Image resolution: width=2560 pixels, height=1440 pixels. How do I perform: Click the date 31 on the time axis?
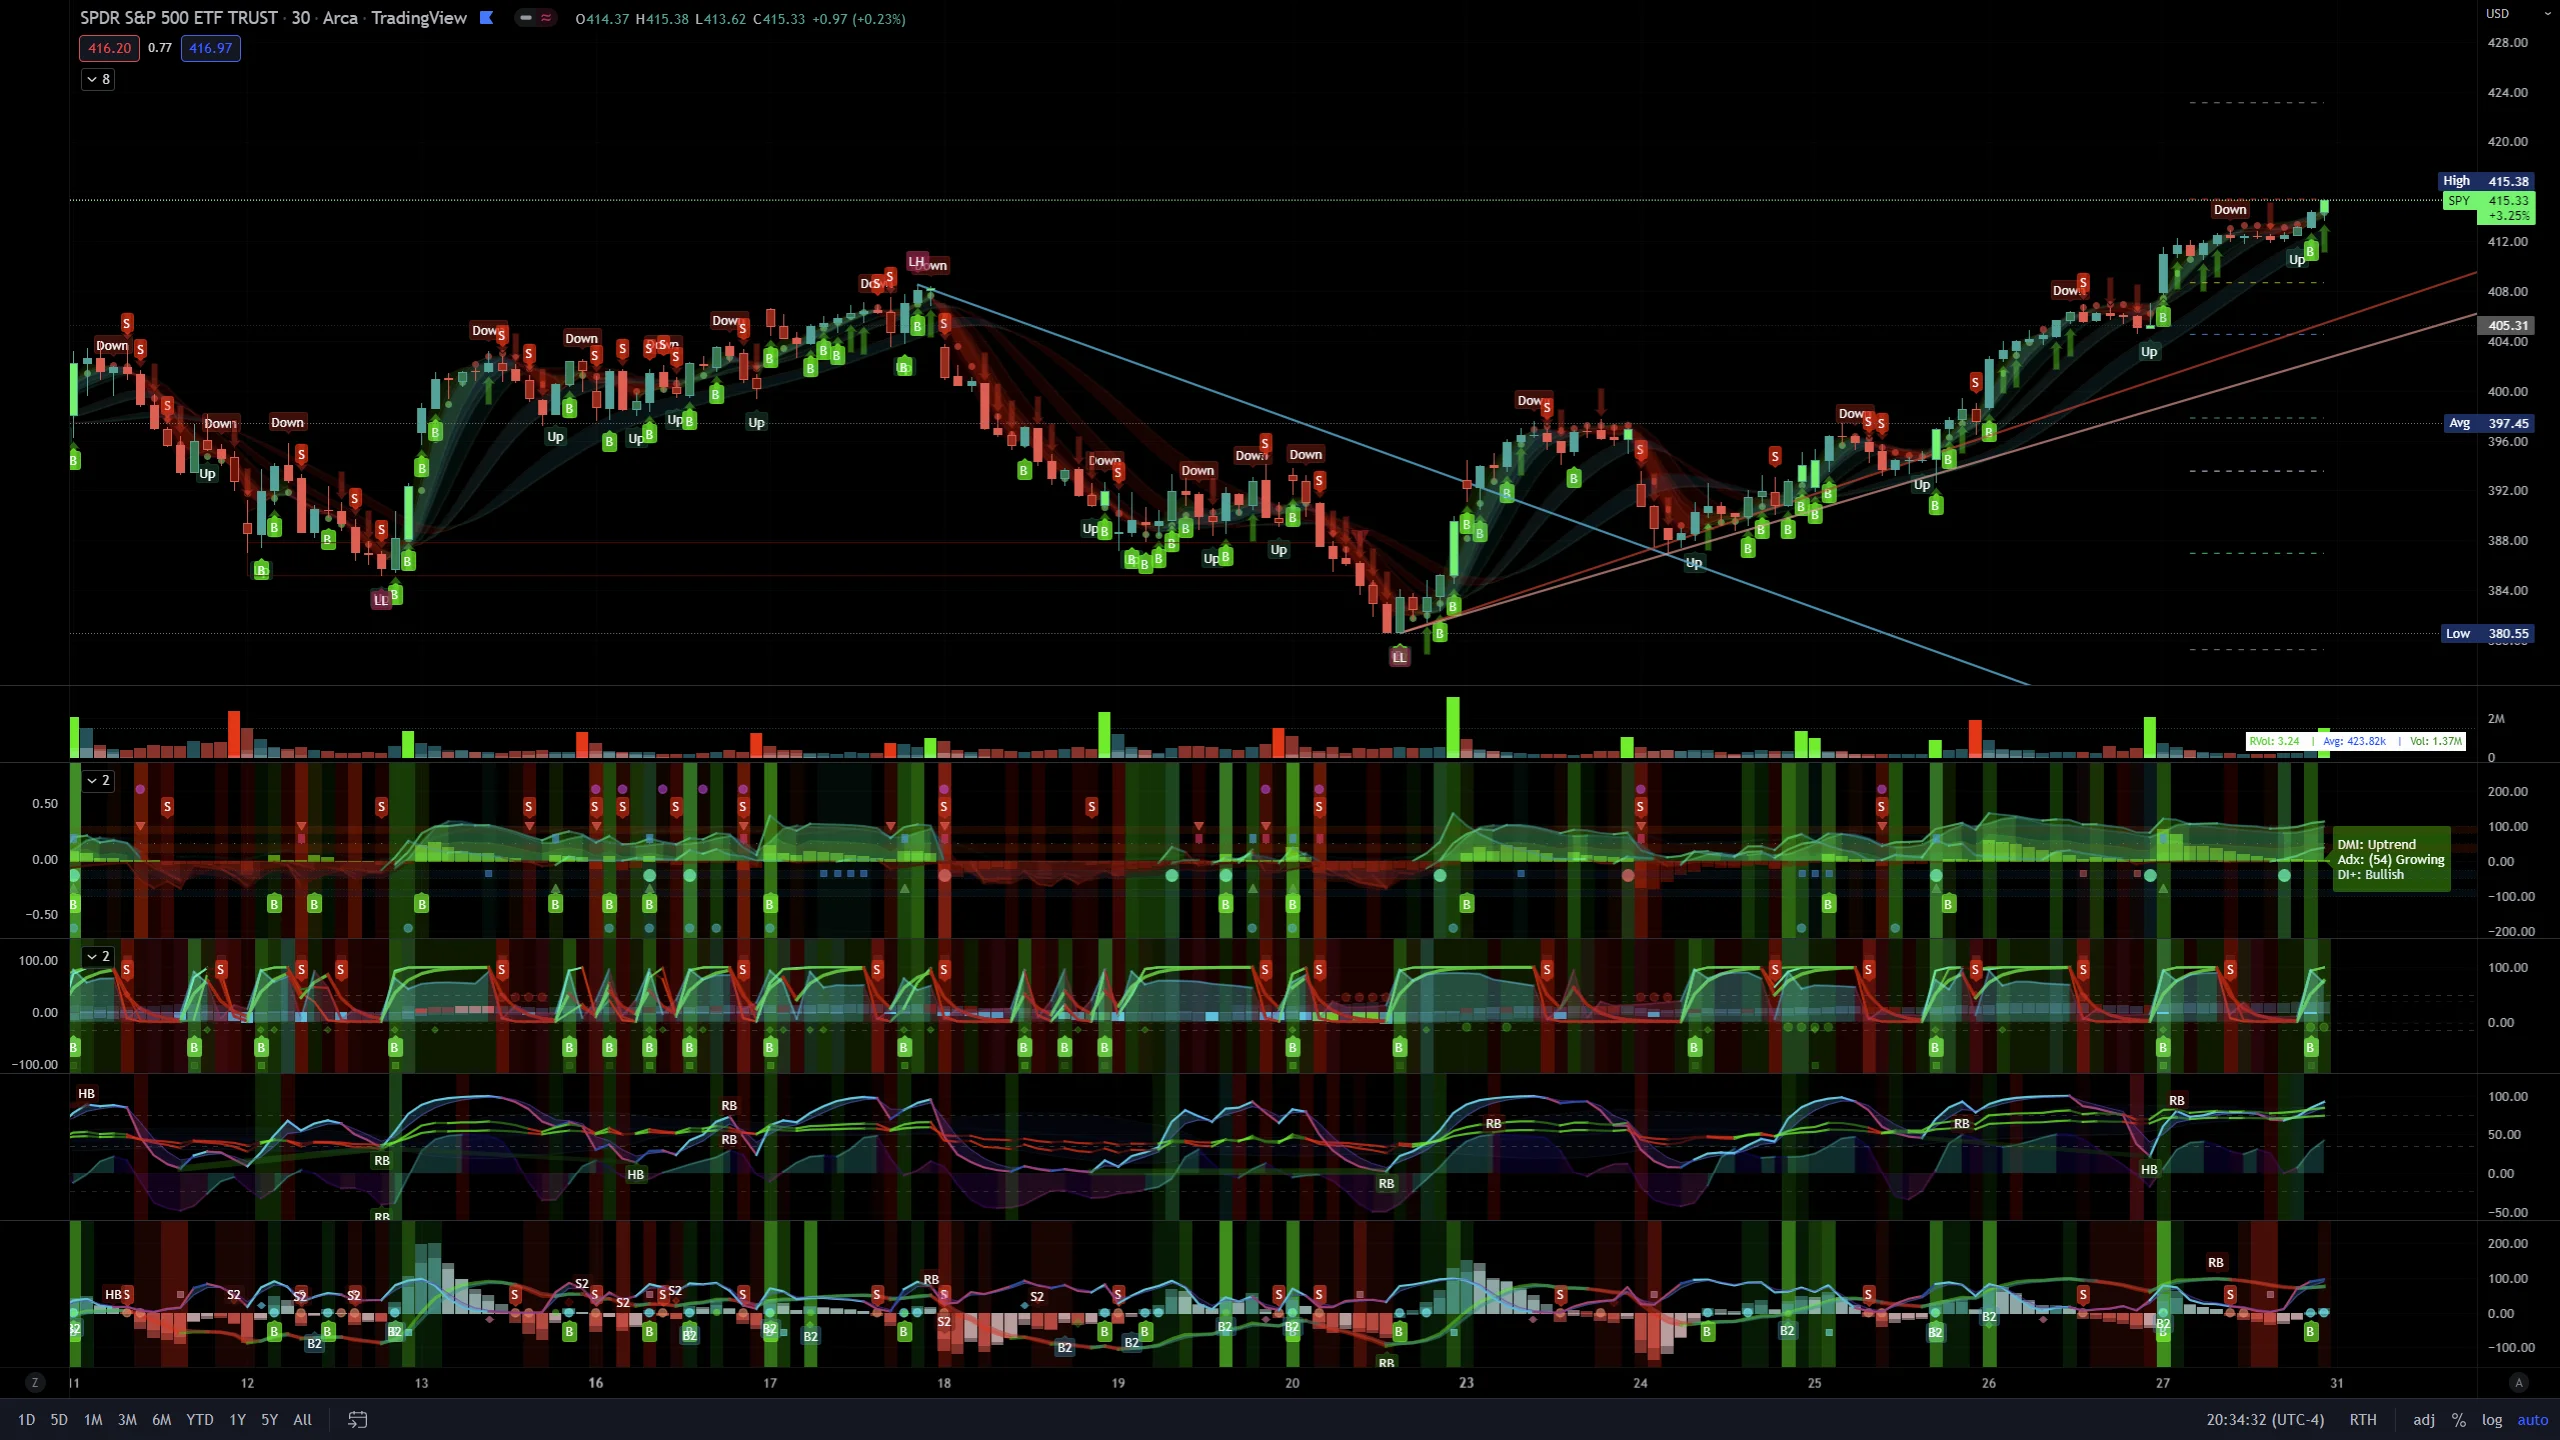point(2336,1383)
